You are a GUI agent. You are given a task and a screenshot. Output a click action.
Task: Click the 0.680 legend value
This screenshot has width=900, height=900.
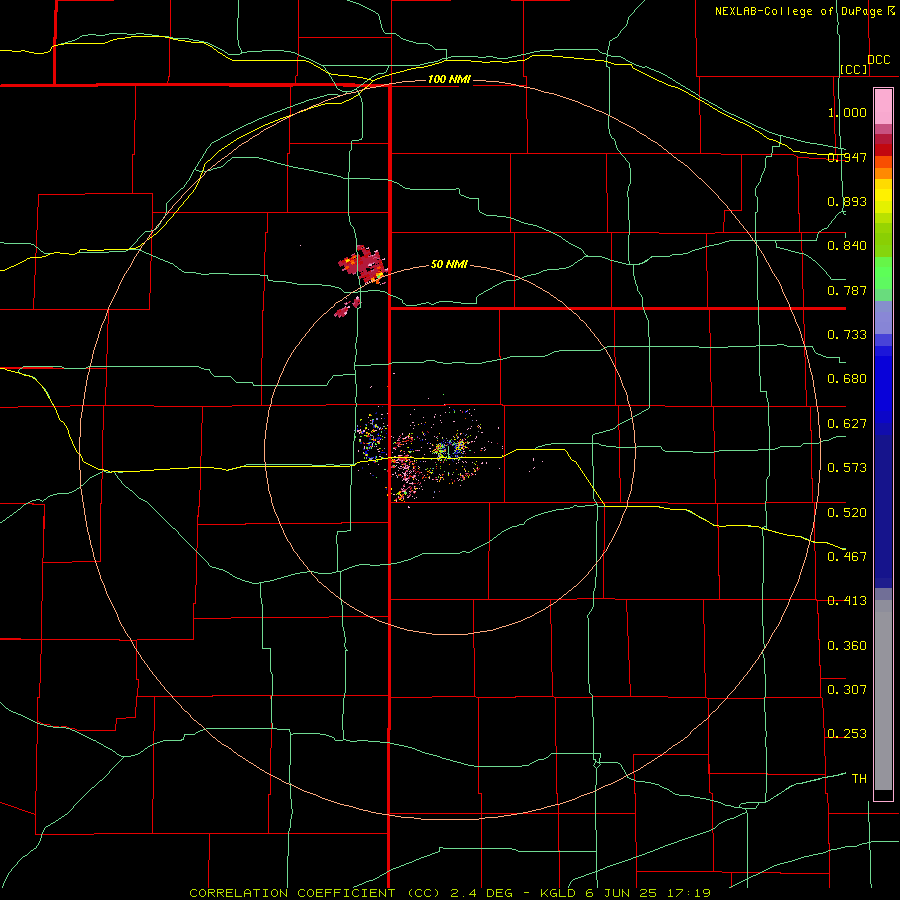(847, 379)
